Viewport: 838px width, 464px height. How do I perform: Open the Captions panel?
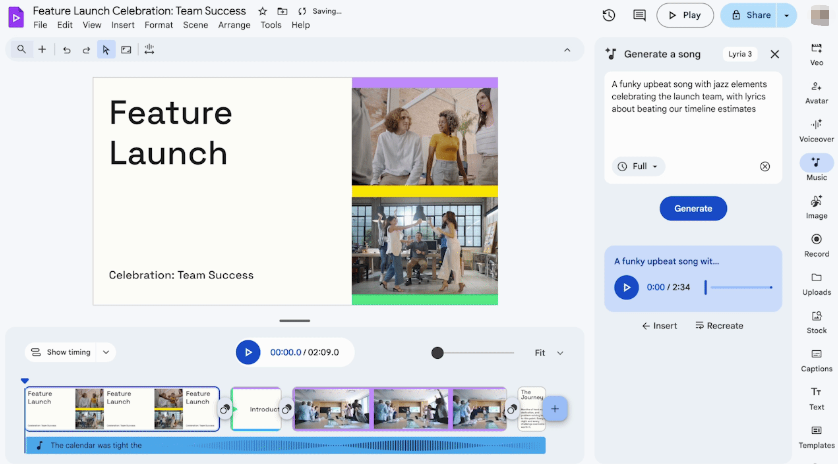point(816,359)
